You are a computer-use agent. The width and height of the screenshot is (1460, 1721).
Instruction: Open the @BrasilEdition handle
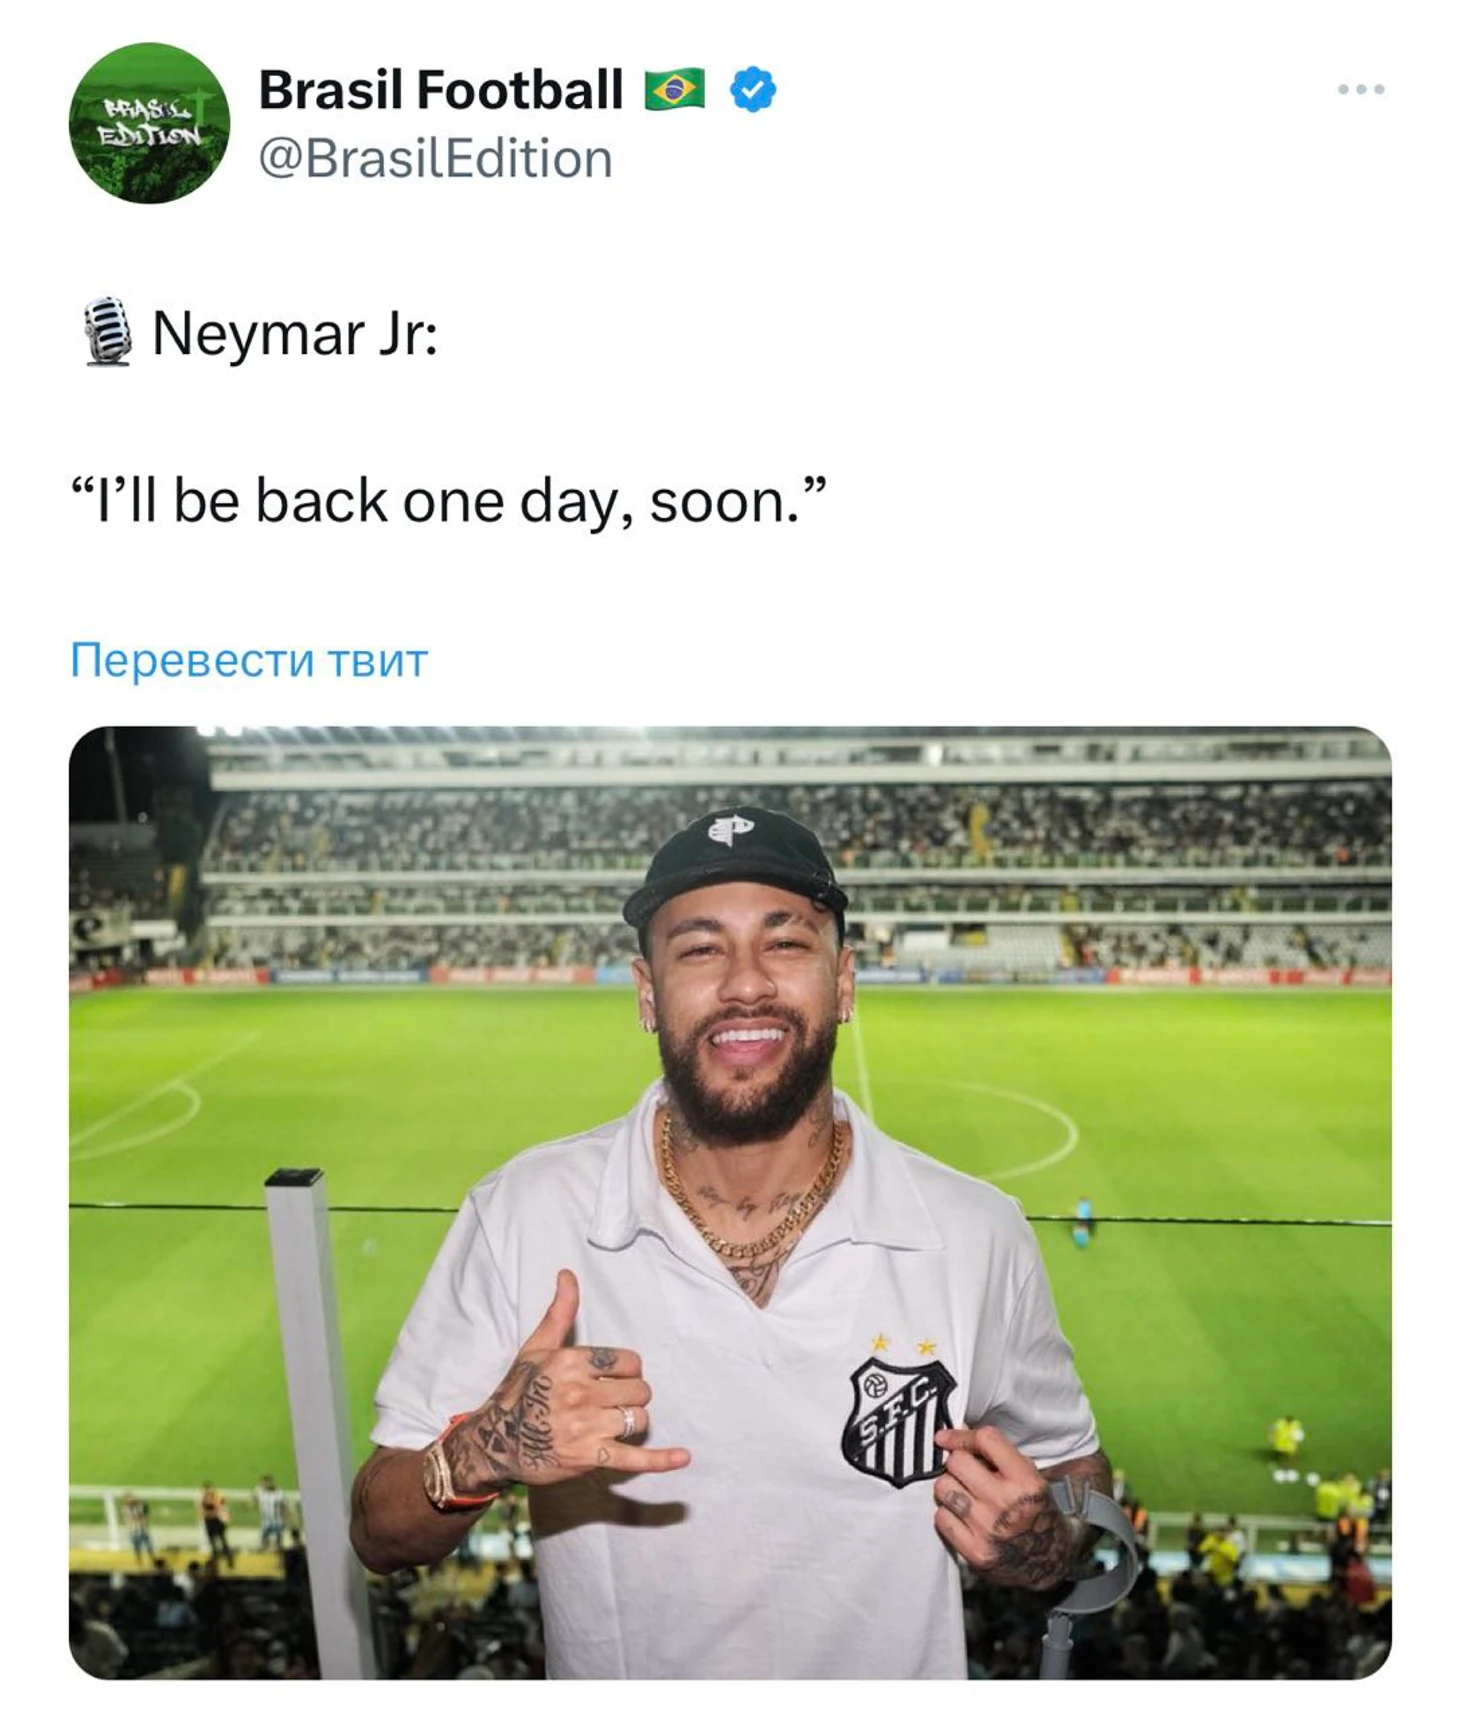435,159
